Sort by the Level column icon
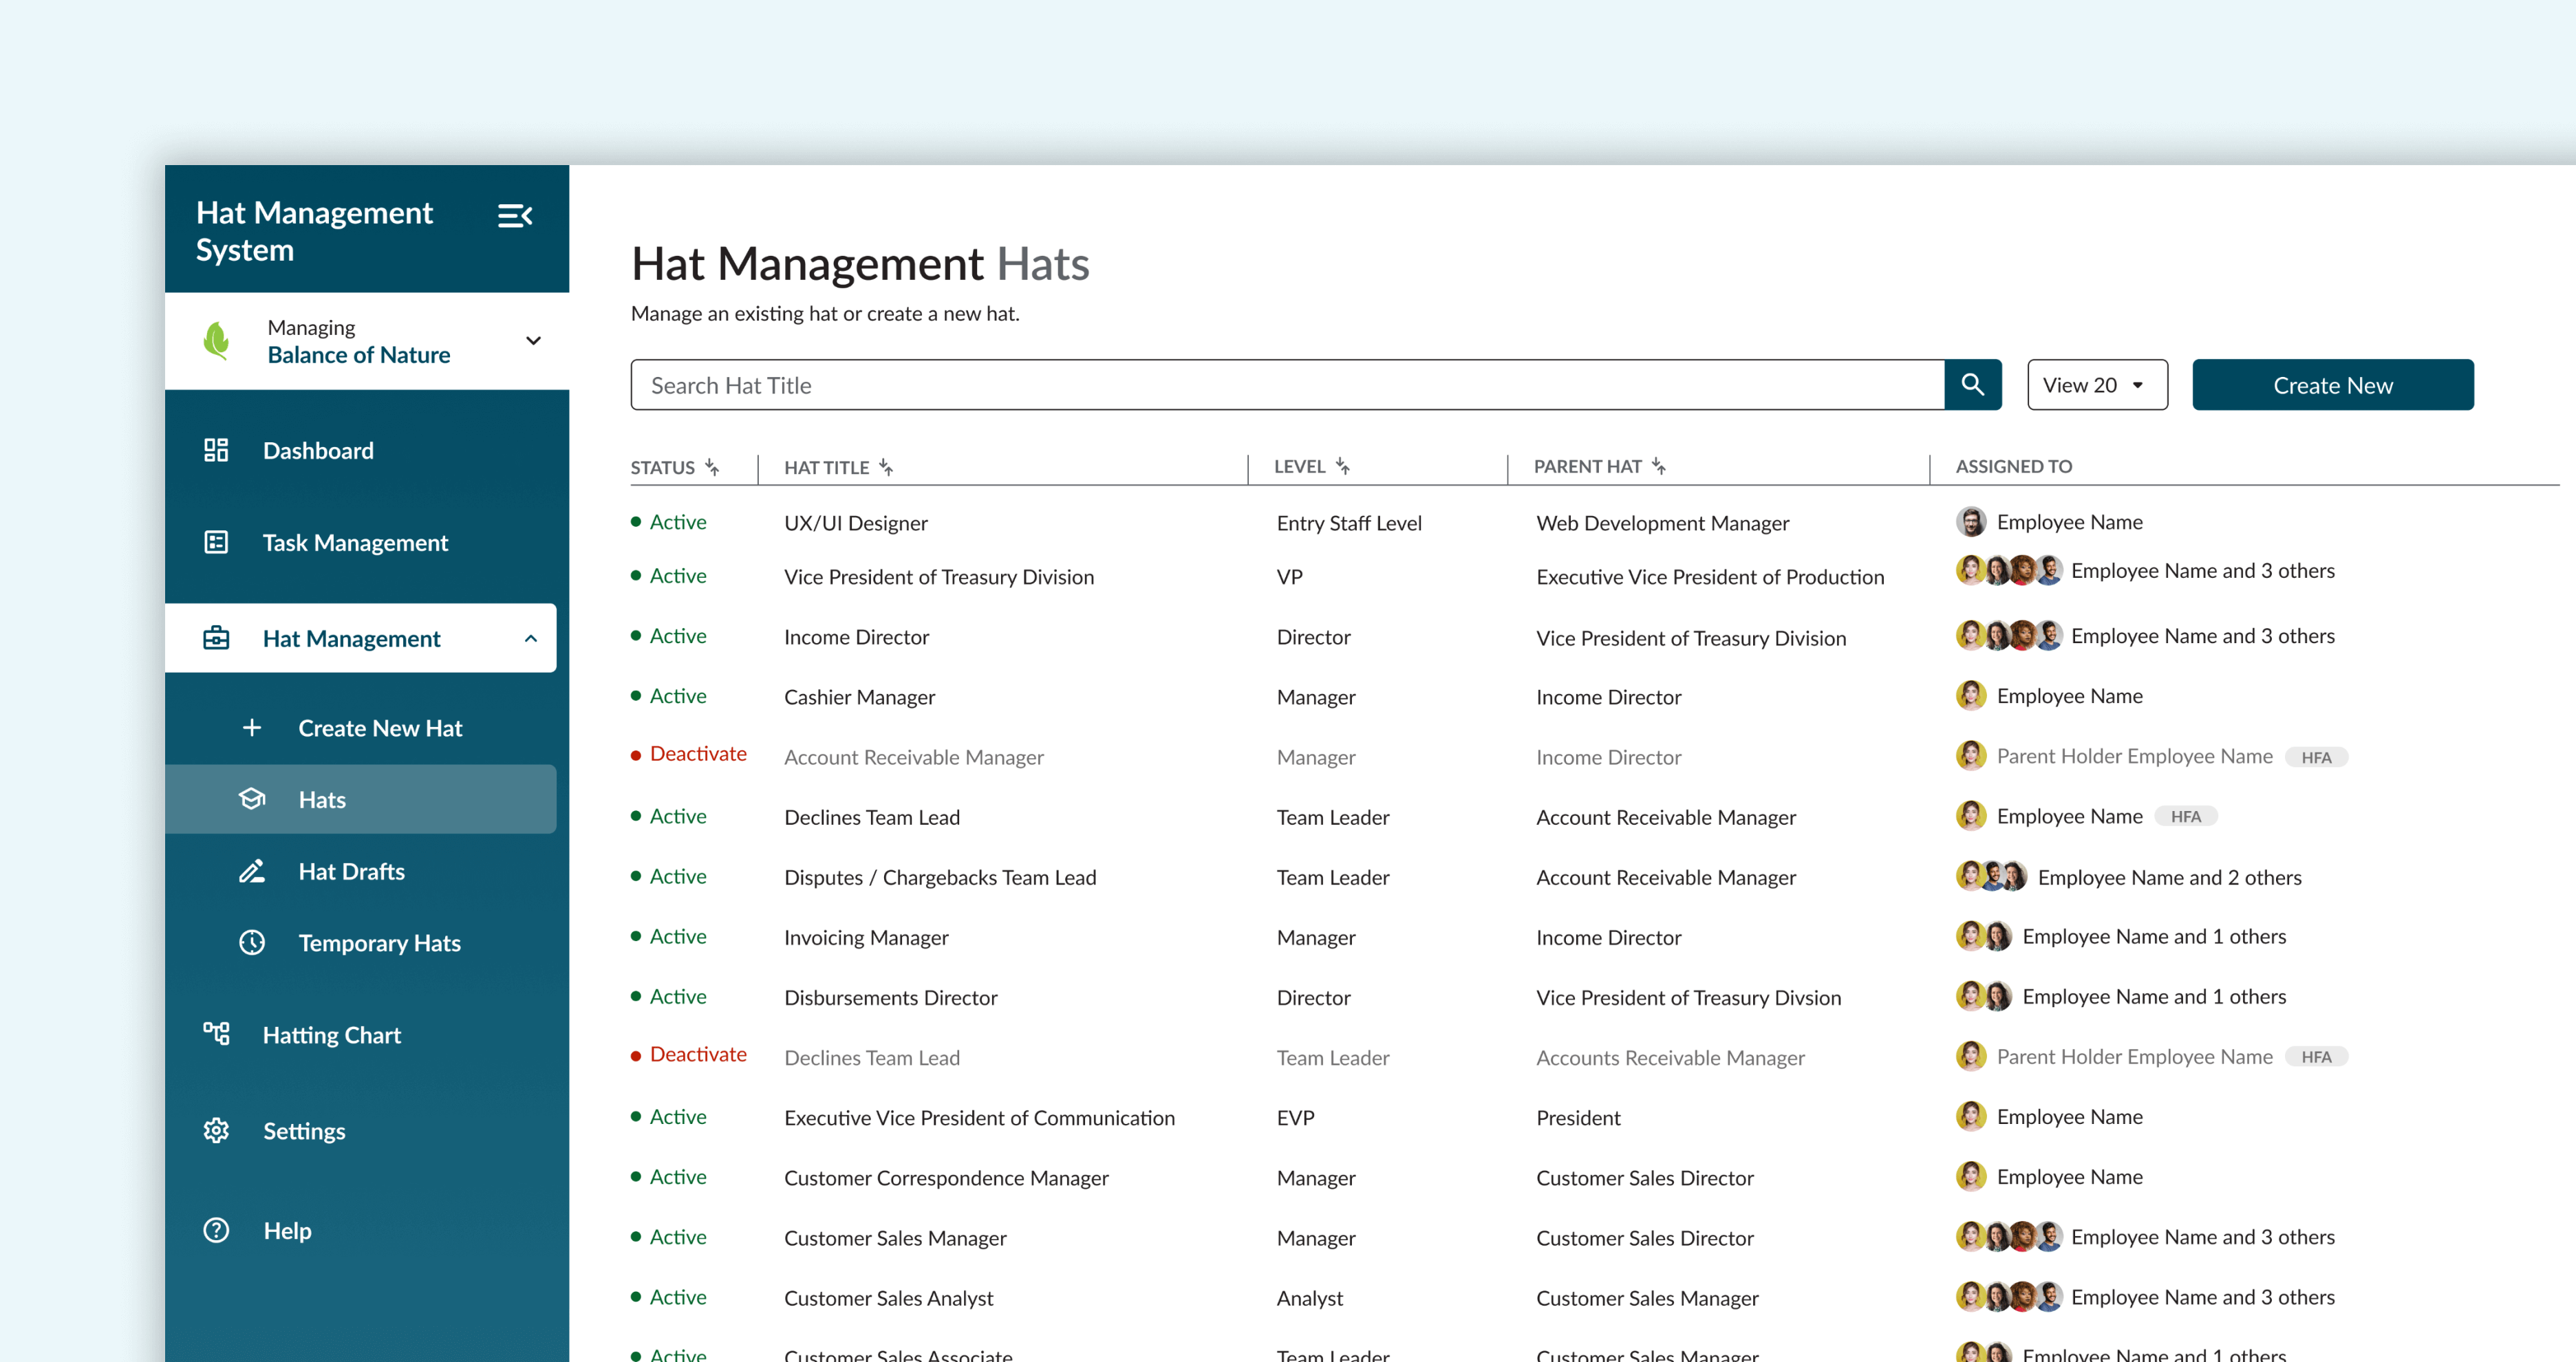Image resolution: width=2576 pixels, height=1362 pixels. 1343,466
